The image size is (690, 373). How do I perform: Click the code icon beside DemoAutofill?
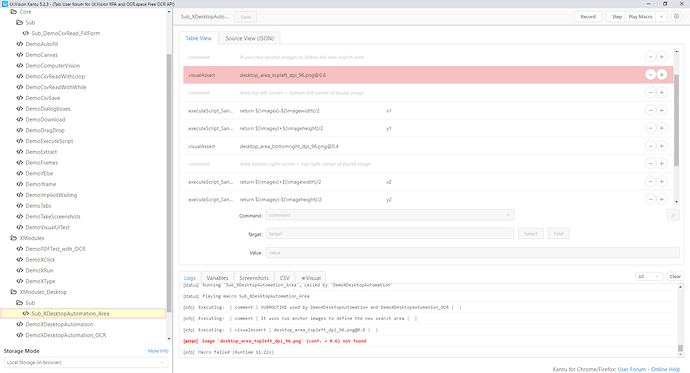[19, 44]
